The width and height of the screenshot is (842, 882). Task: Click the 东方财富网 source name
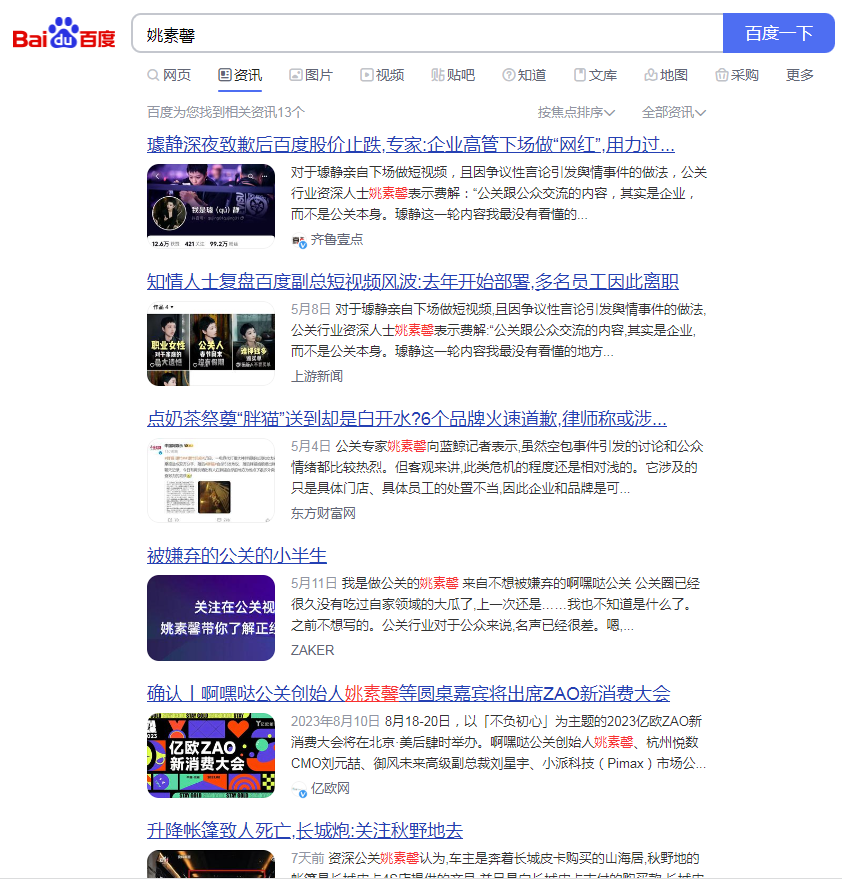click(x=323, y=513)
